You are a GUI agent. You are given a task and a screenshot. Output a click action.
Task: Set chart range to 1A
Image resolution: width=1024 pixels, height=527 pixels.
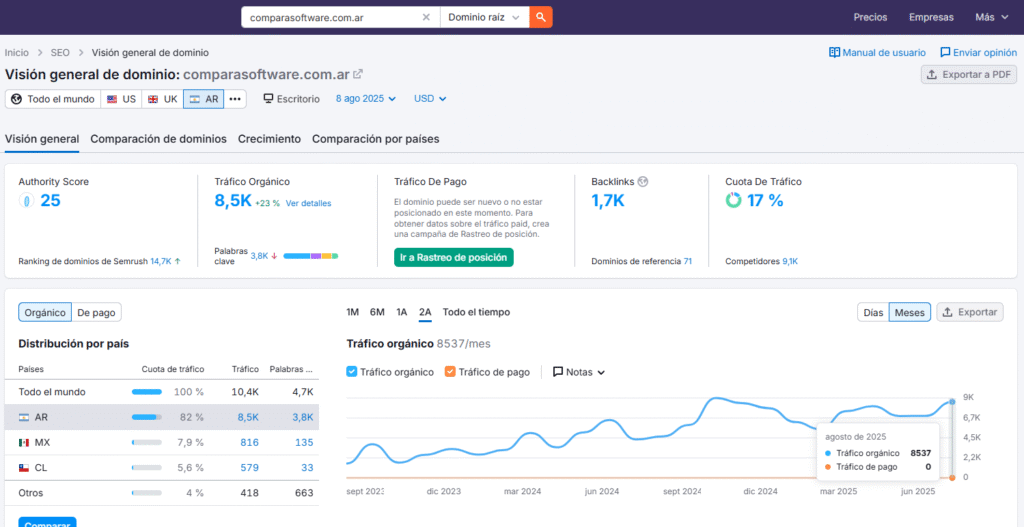pos(402,312)
